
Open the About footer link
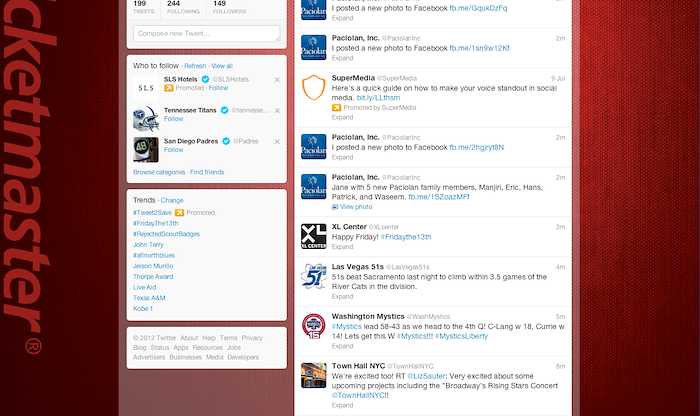tap(189, 338)
